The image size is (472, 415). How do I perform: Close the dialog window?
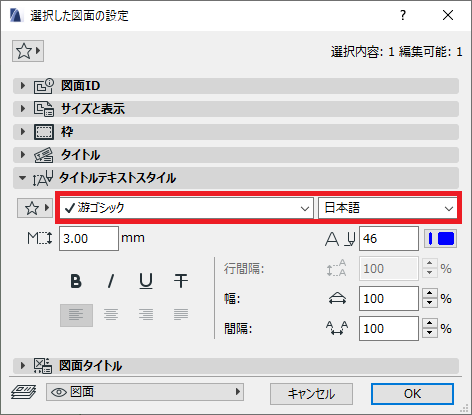(x=448, y=15)
